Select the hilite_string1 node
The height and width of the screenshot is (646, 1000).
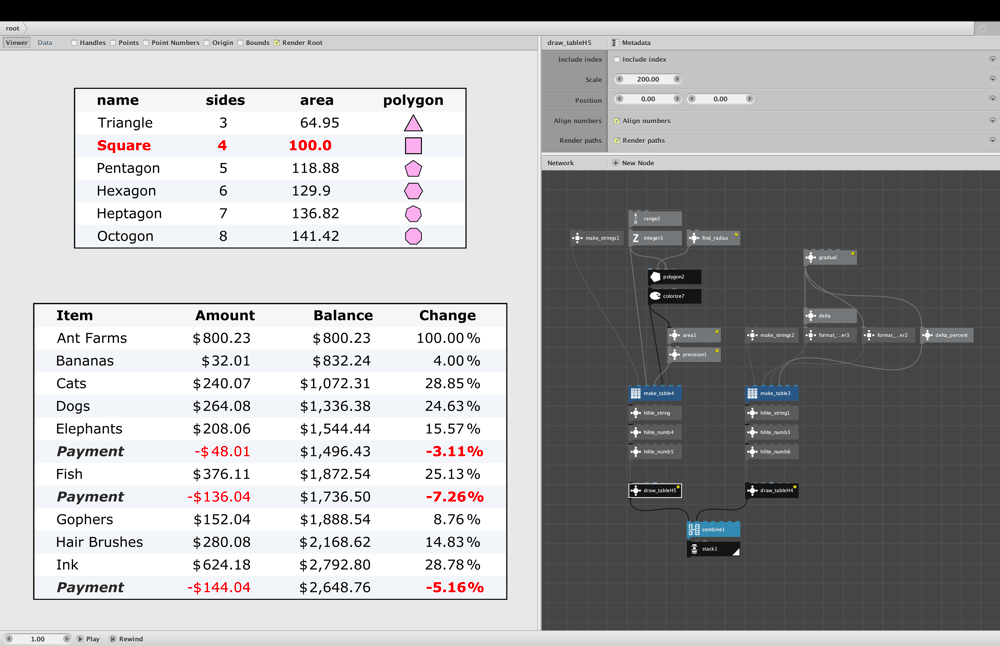772,413
